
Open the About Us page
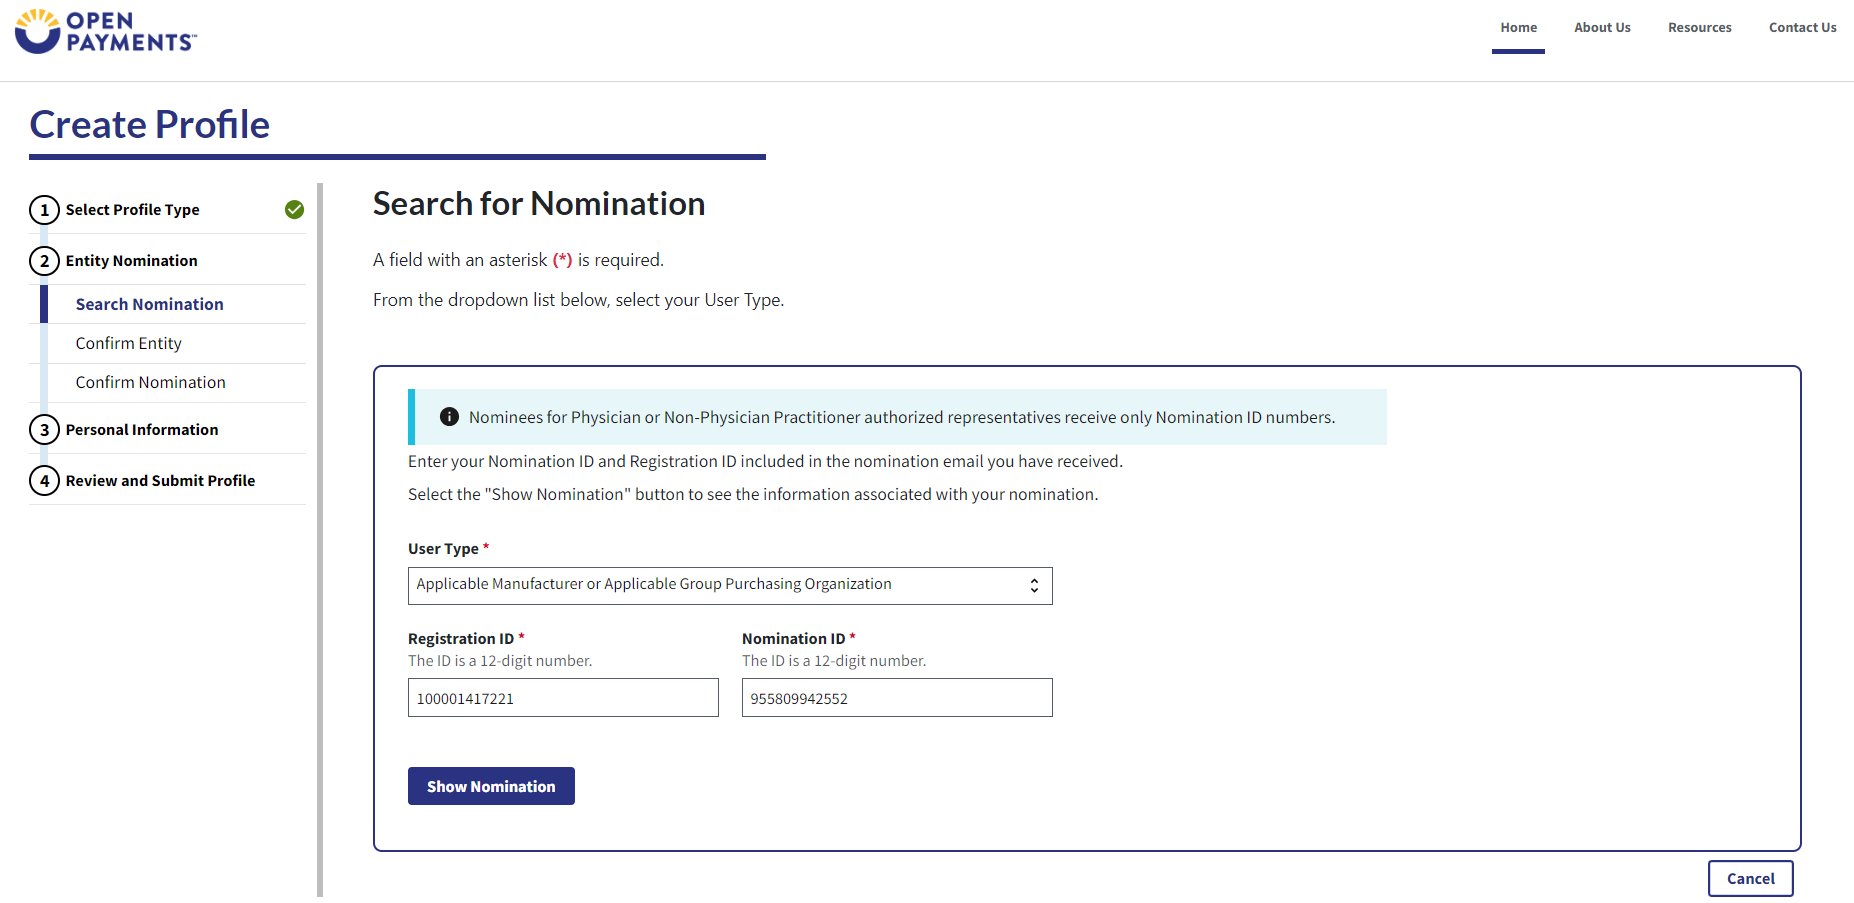point(1602,28)
